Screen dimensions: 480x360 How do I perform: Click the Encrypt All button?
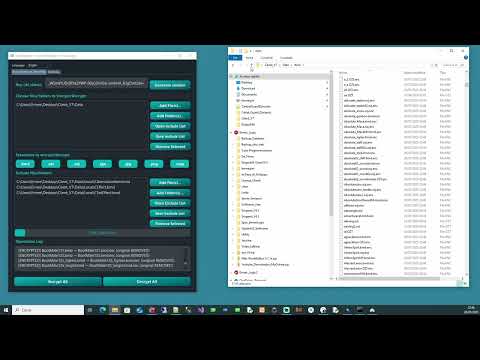click(x=58, y=282)
